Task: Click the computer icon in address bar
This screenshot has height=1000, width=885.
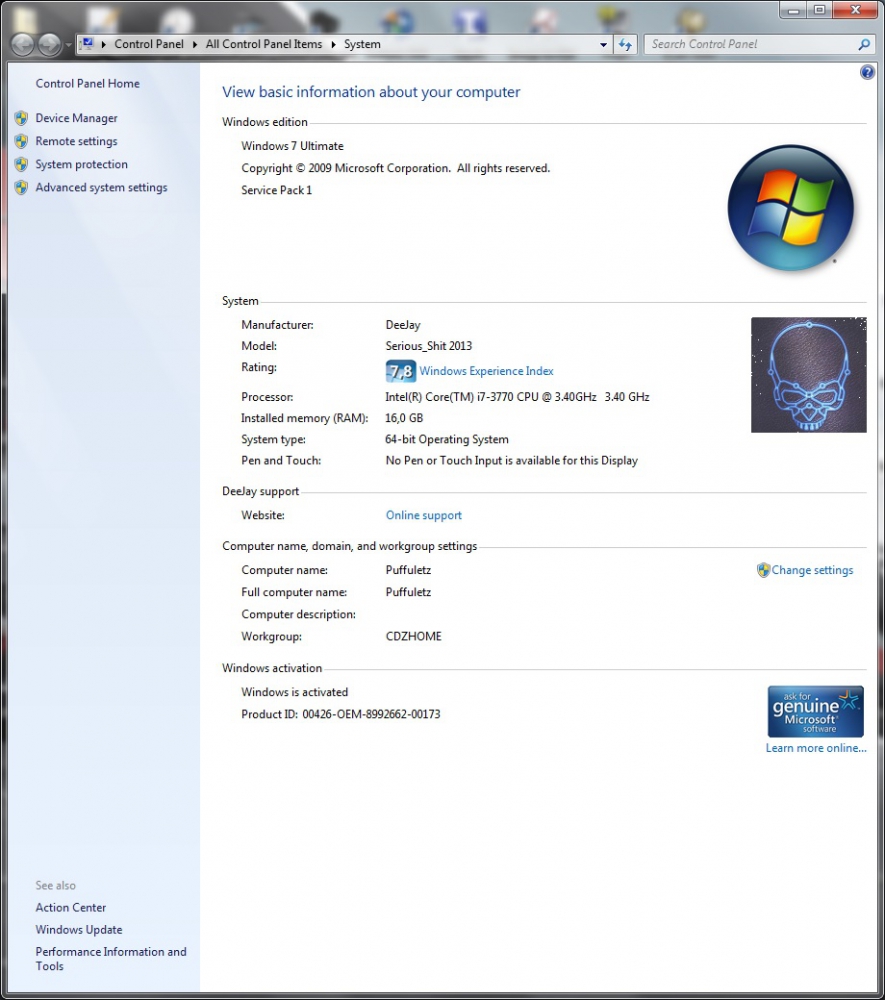Action: pos(87,44)
